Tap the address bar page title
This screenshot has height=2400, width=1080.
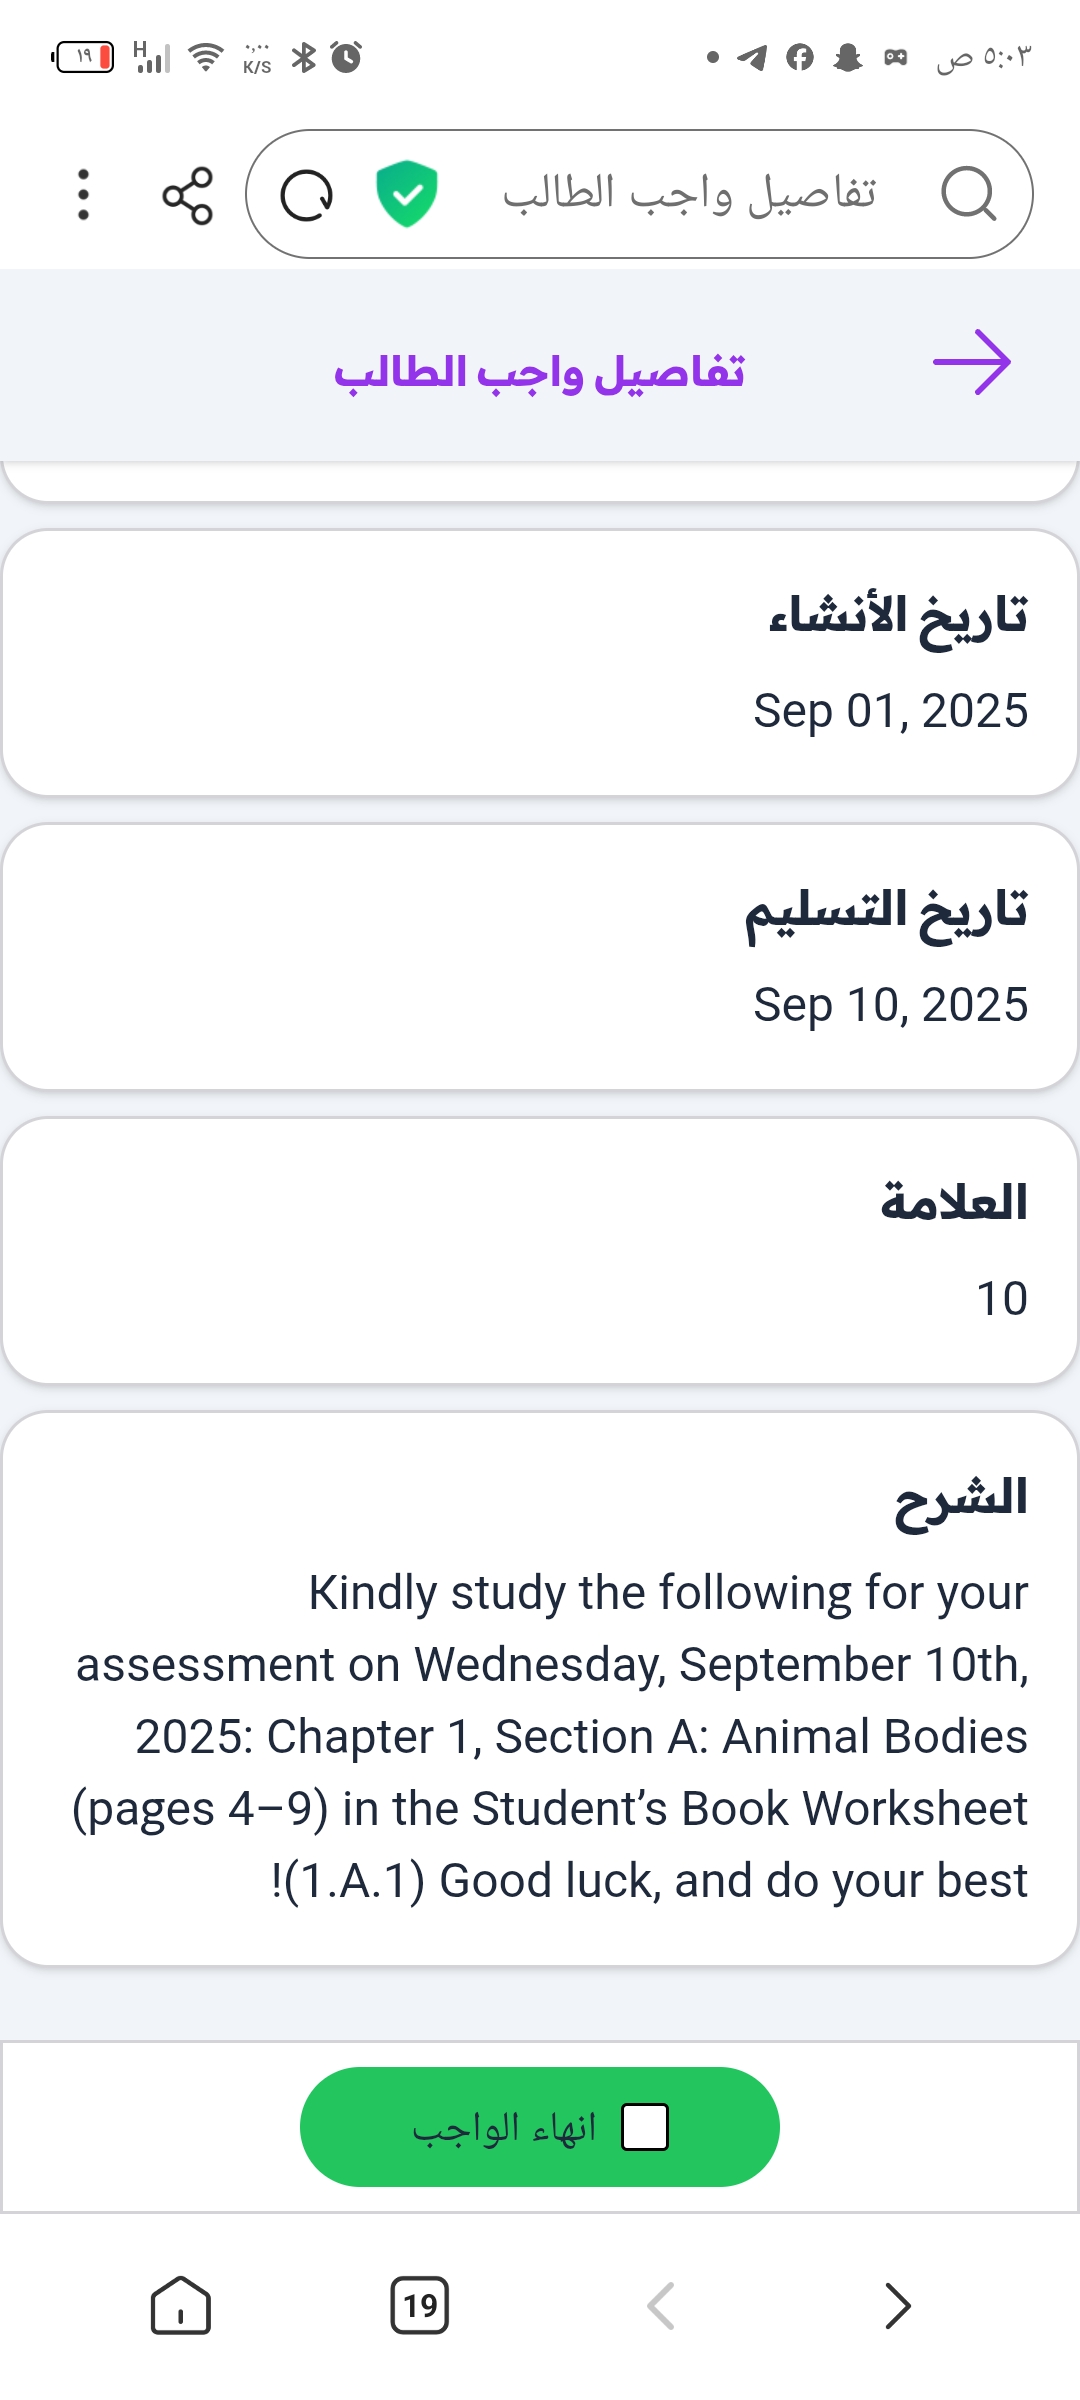point(688,194)
